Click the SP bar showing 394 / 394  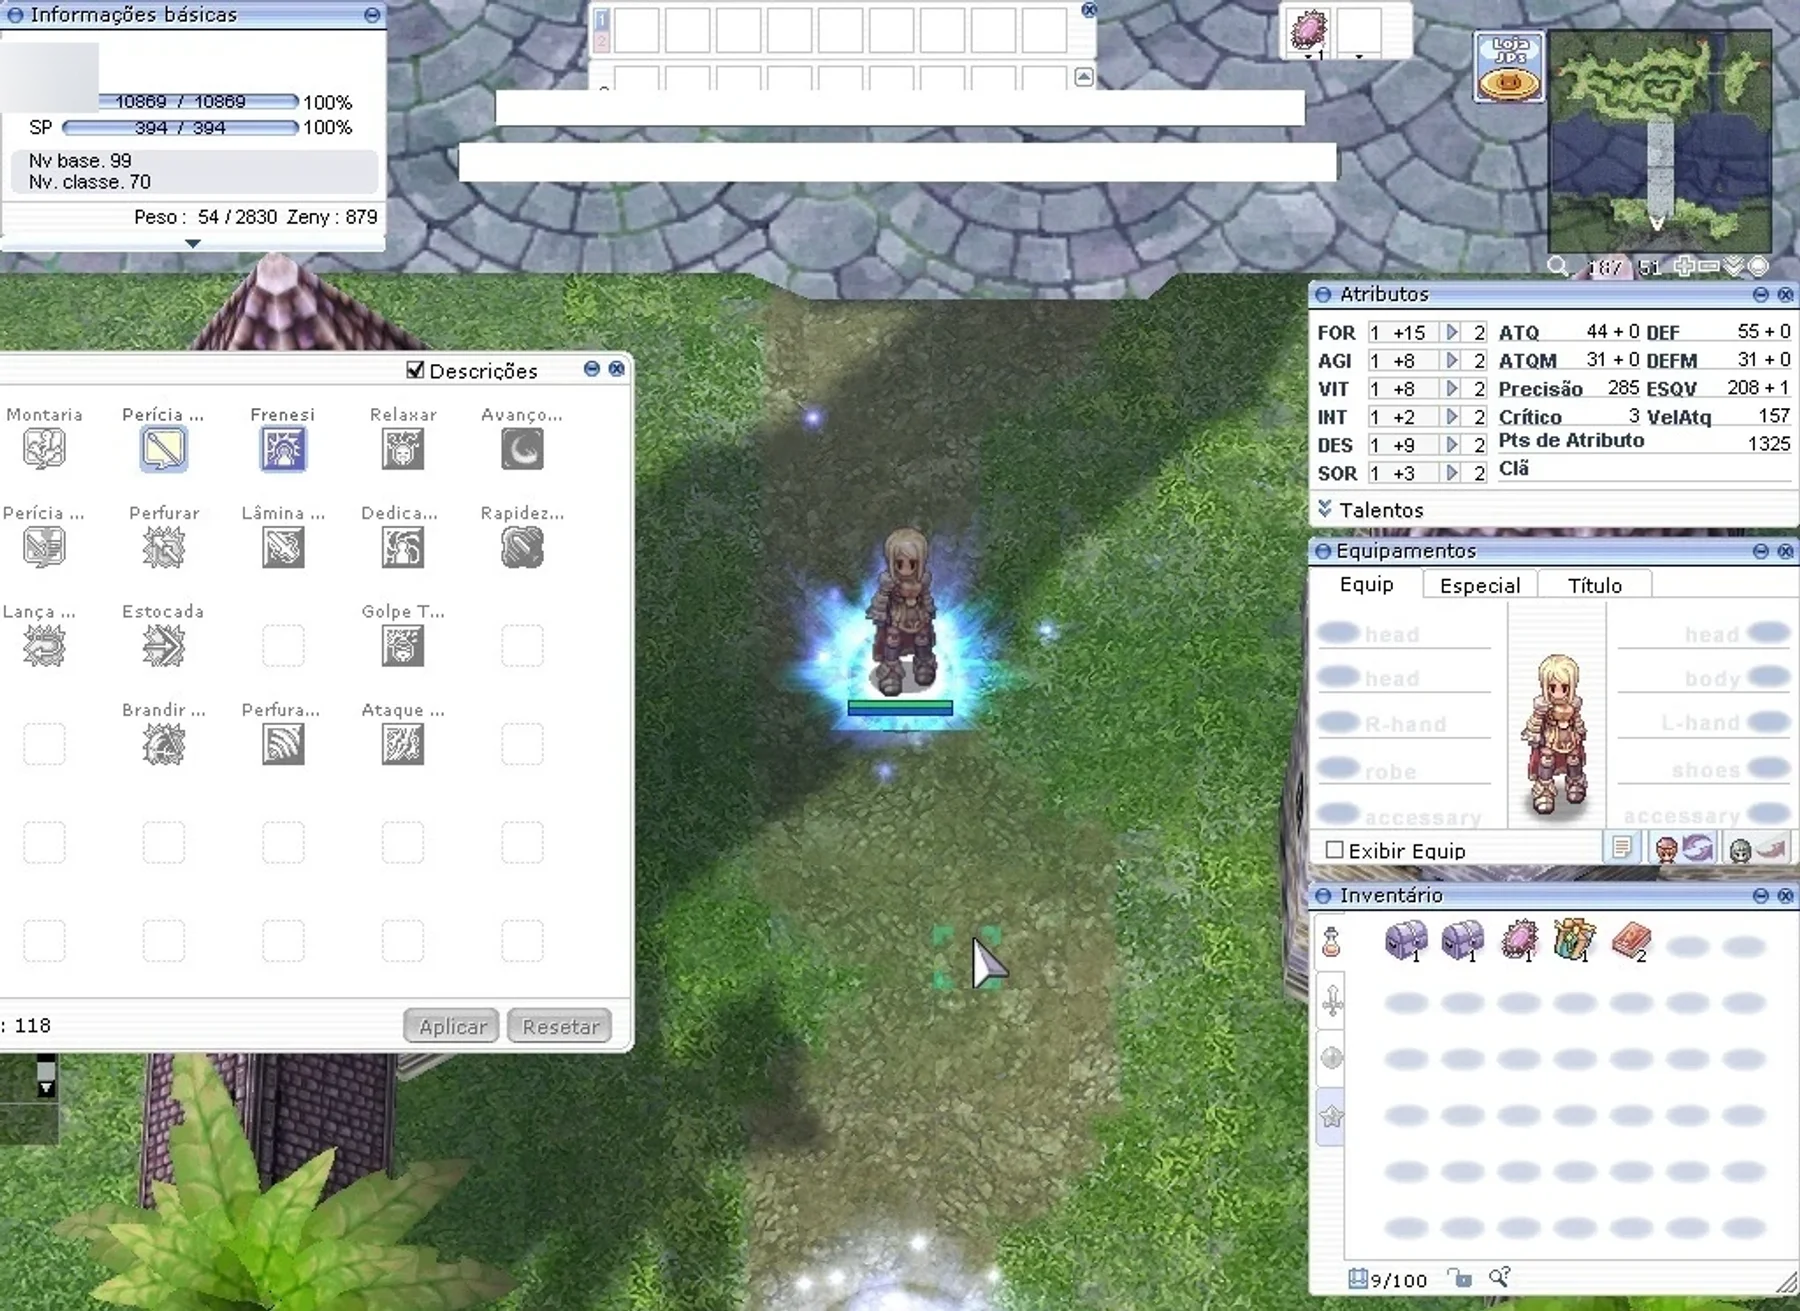(180, 127)
